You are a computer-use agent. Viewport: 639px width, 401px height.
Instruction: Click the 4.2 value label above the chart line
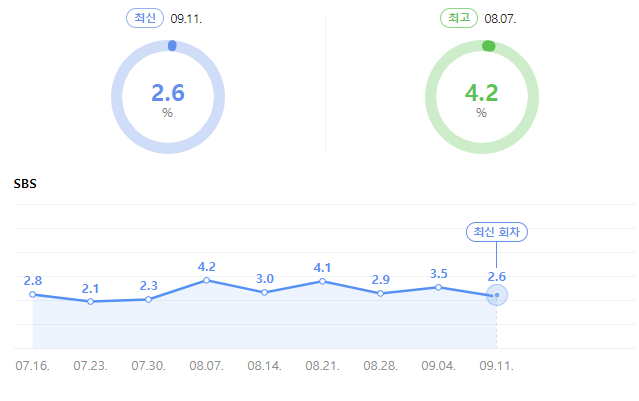pos(207,267)
